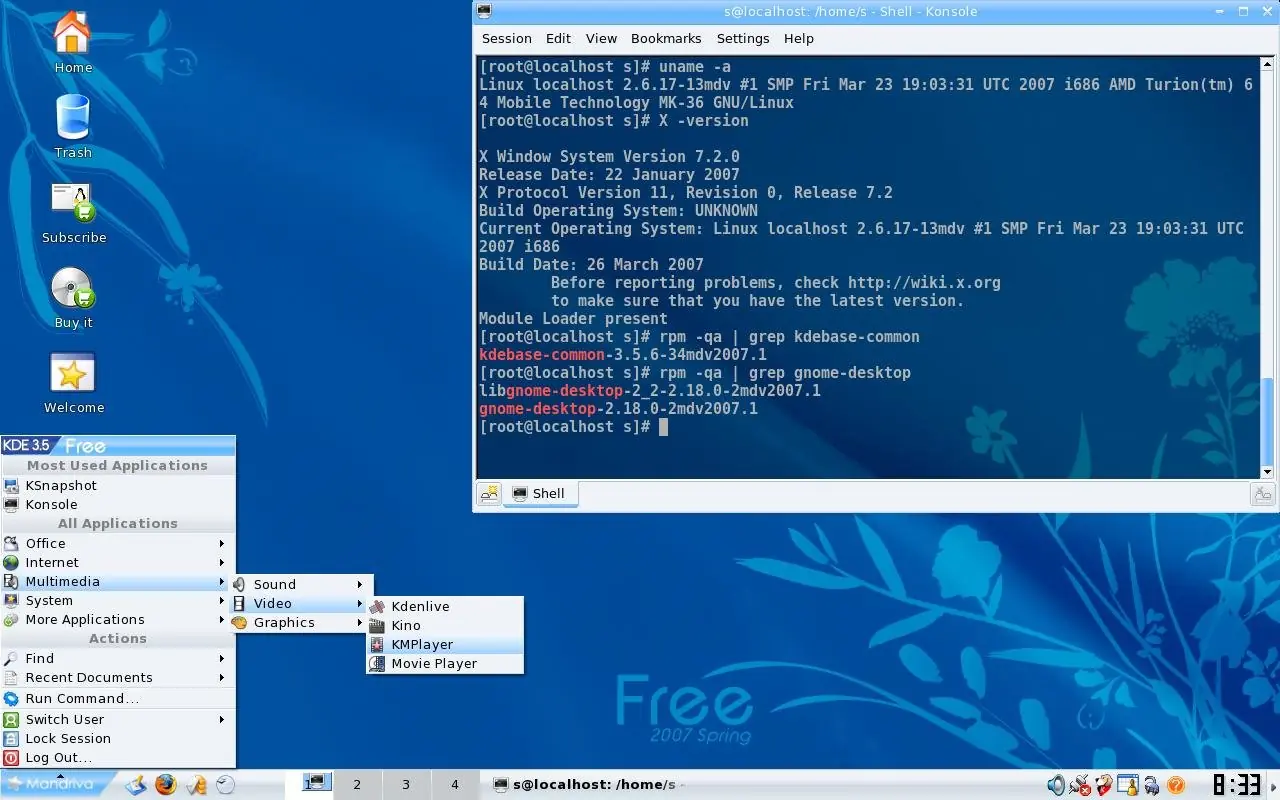Click the Buy it desktop icon
The image size is (1280, 800).
[x=73, y=297]
